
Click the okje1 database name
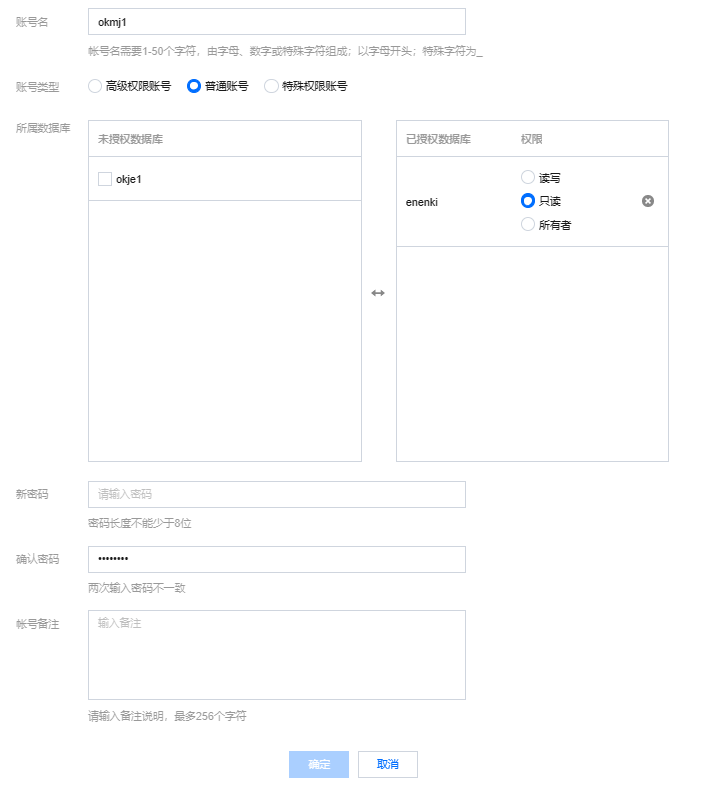pyautogui.click(x=129, y=179)
